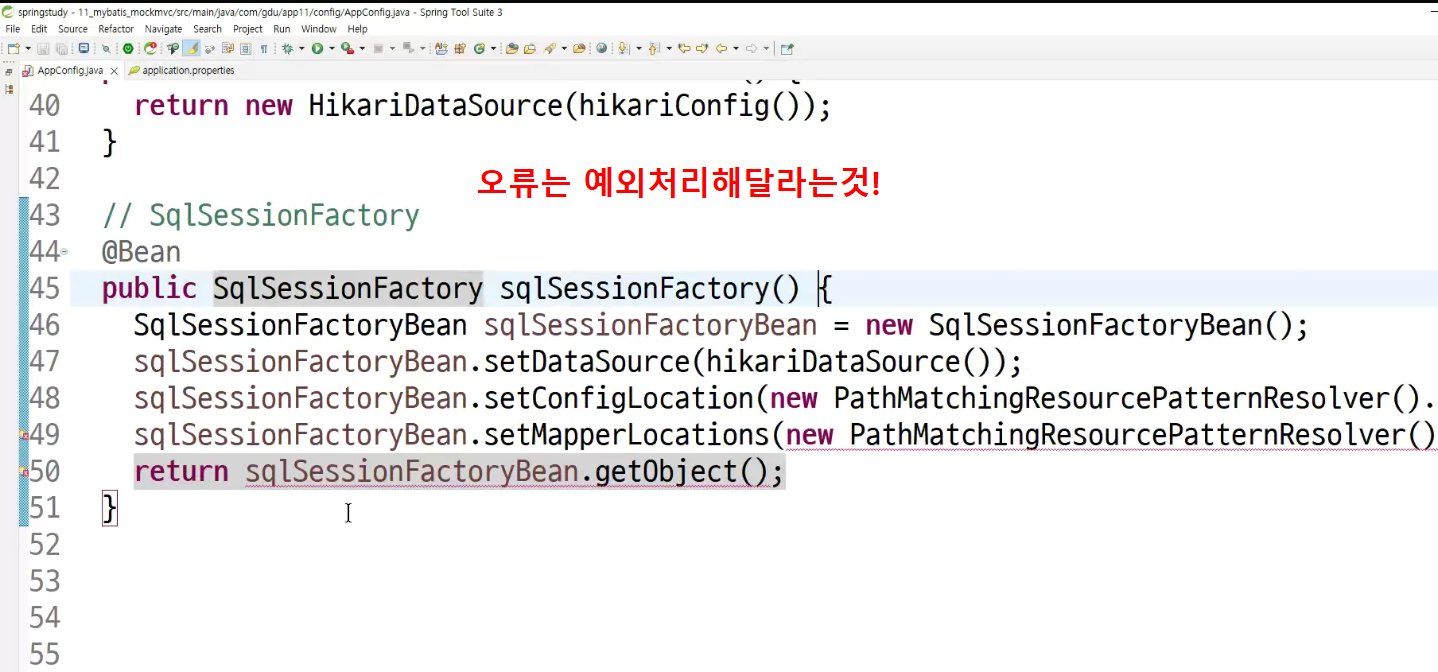Go to Next Annotation arrow icon

point(622,48)
